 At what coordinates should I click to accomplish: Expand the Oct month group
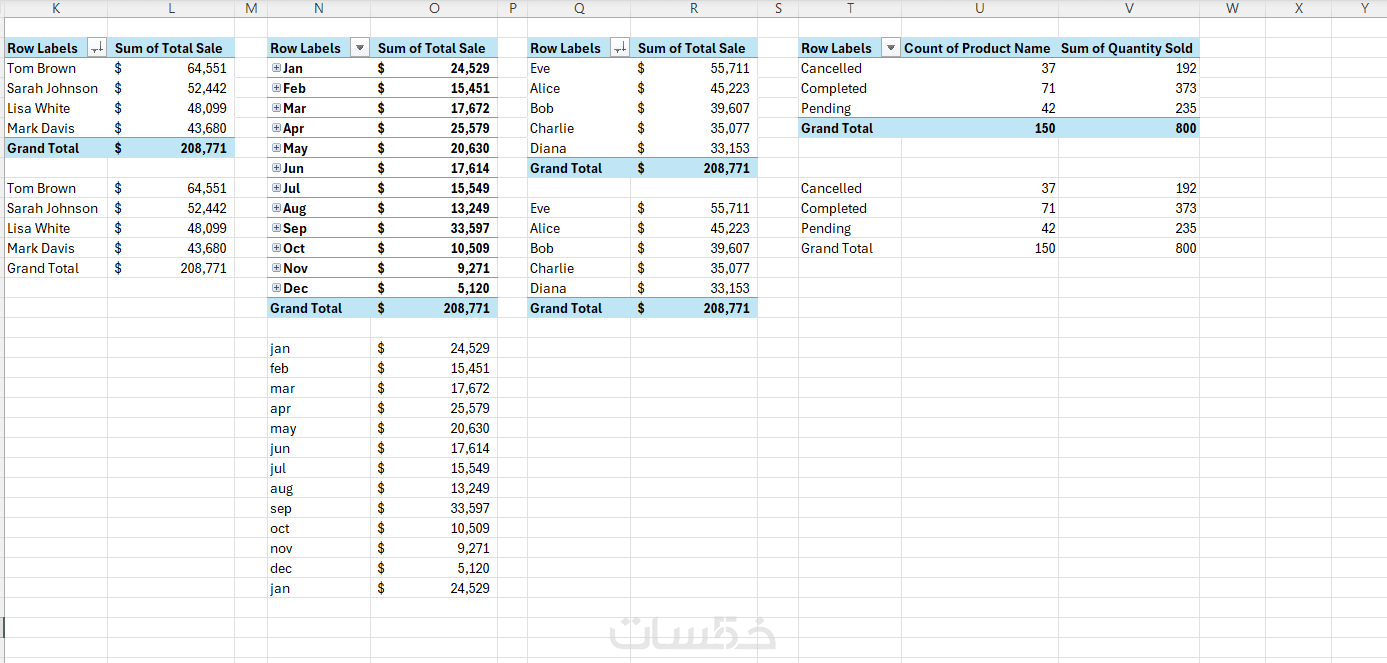click(276, 248)
